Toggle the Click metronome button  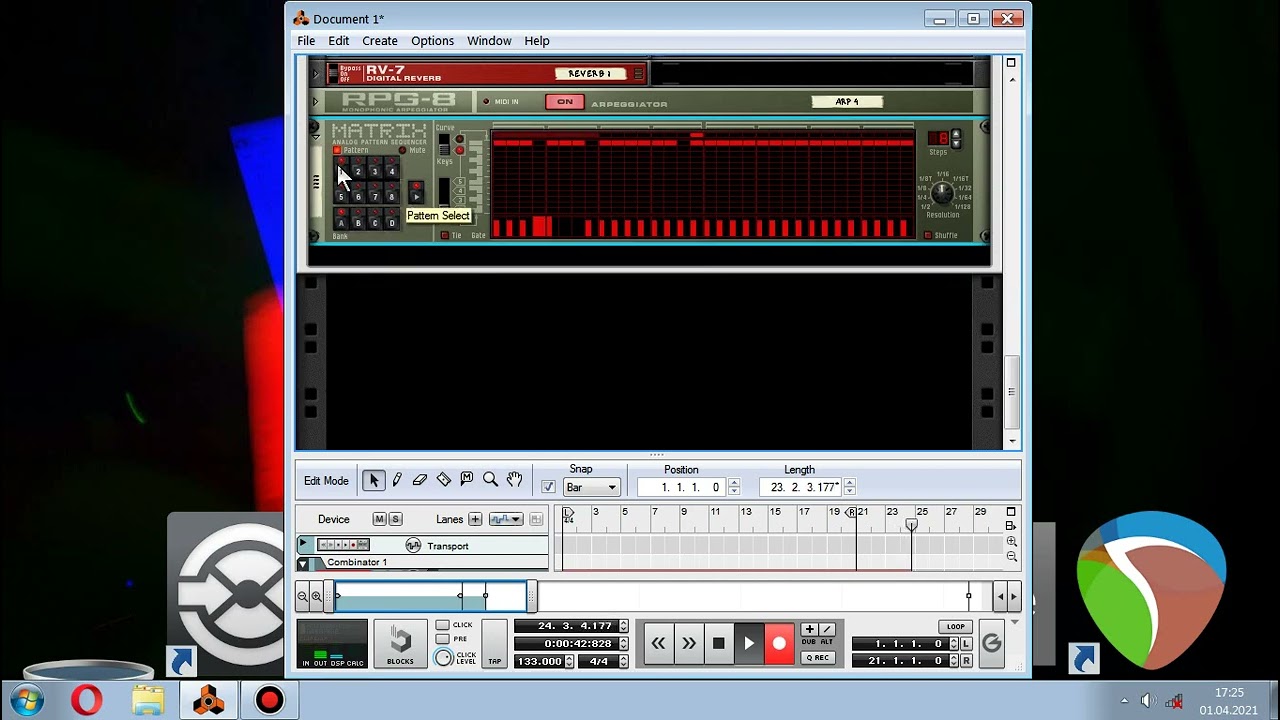click(x=443, y=625)
